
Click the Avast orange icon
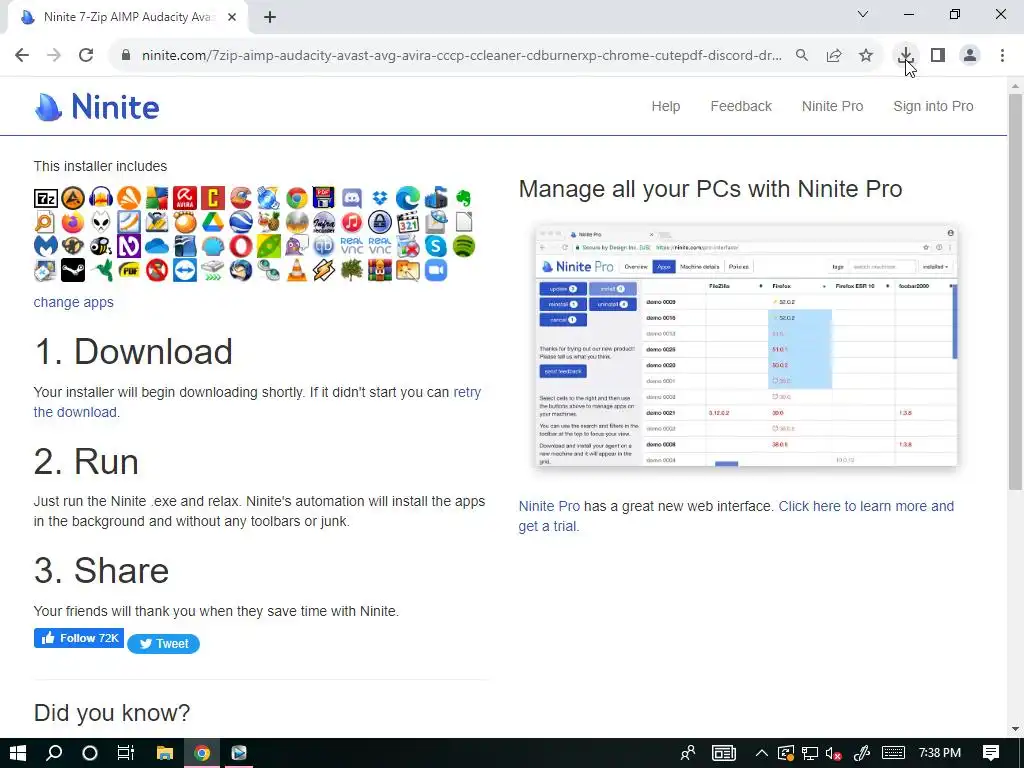[129, 198]
